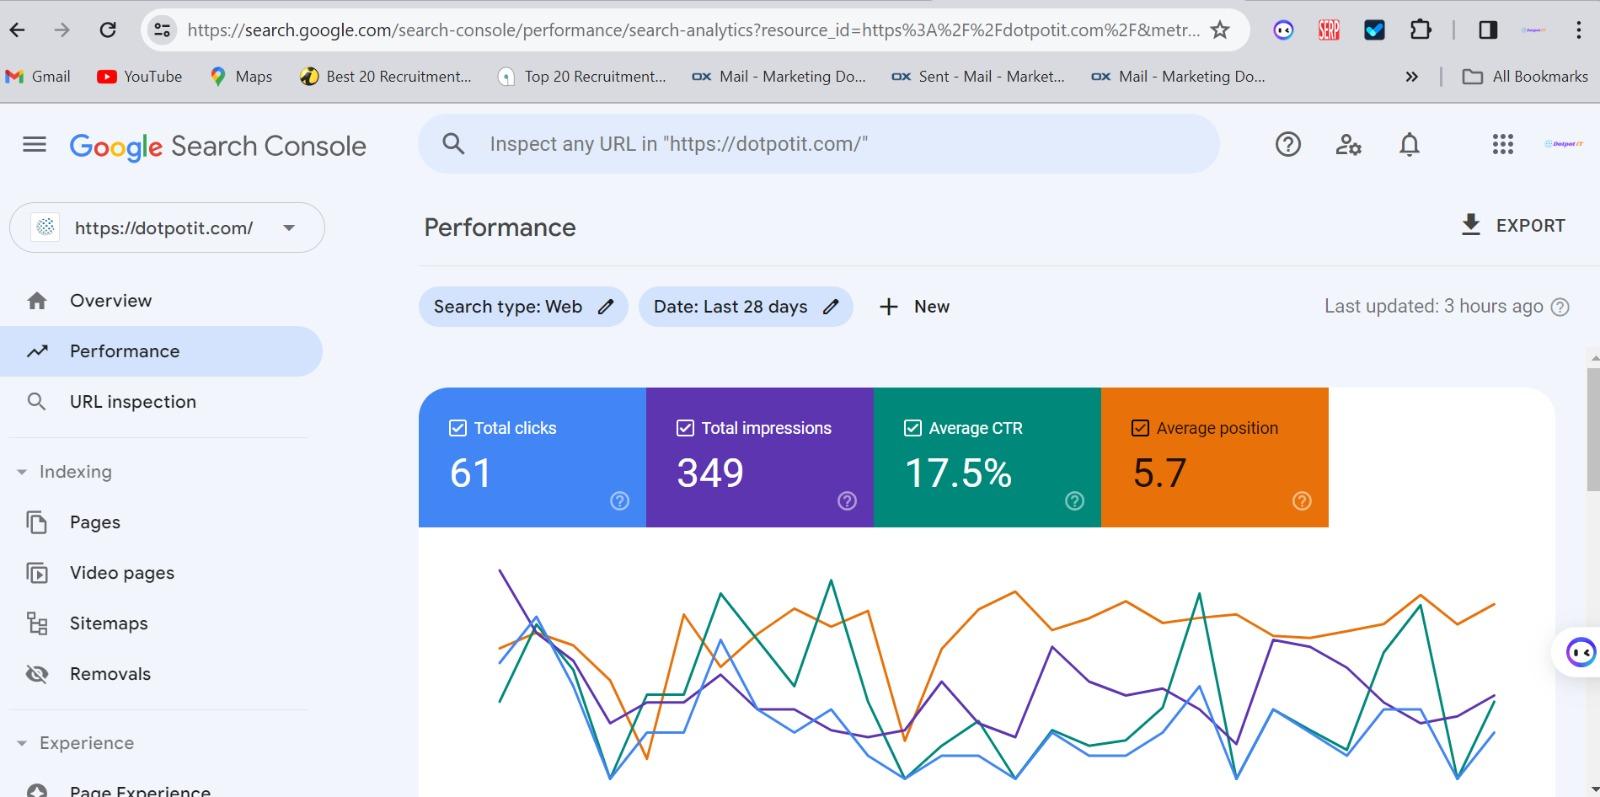Toggle the Total impressions checkbox

pyautogui.click(x=685, y=428)
